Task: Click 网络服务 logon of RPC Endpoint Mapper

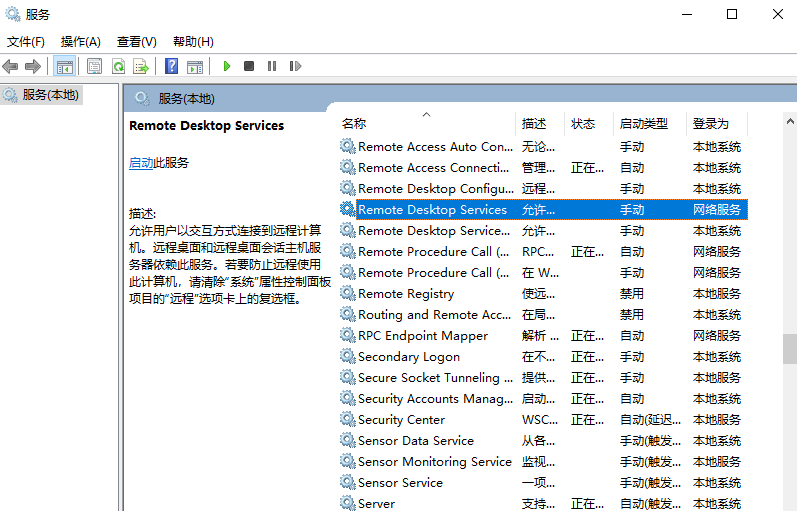Action: pyautogui.click(x=717, y=336)
